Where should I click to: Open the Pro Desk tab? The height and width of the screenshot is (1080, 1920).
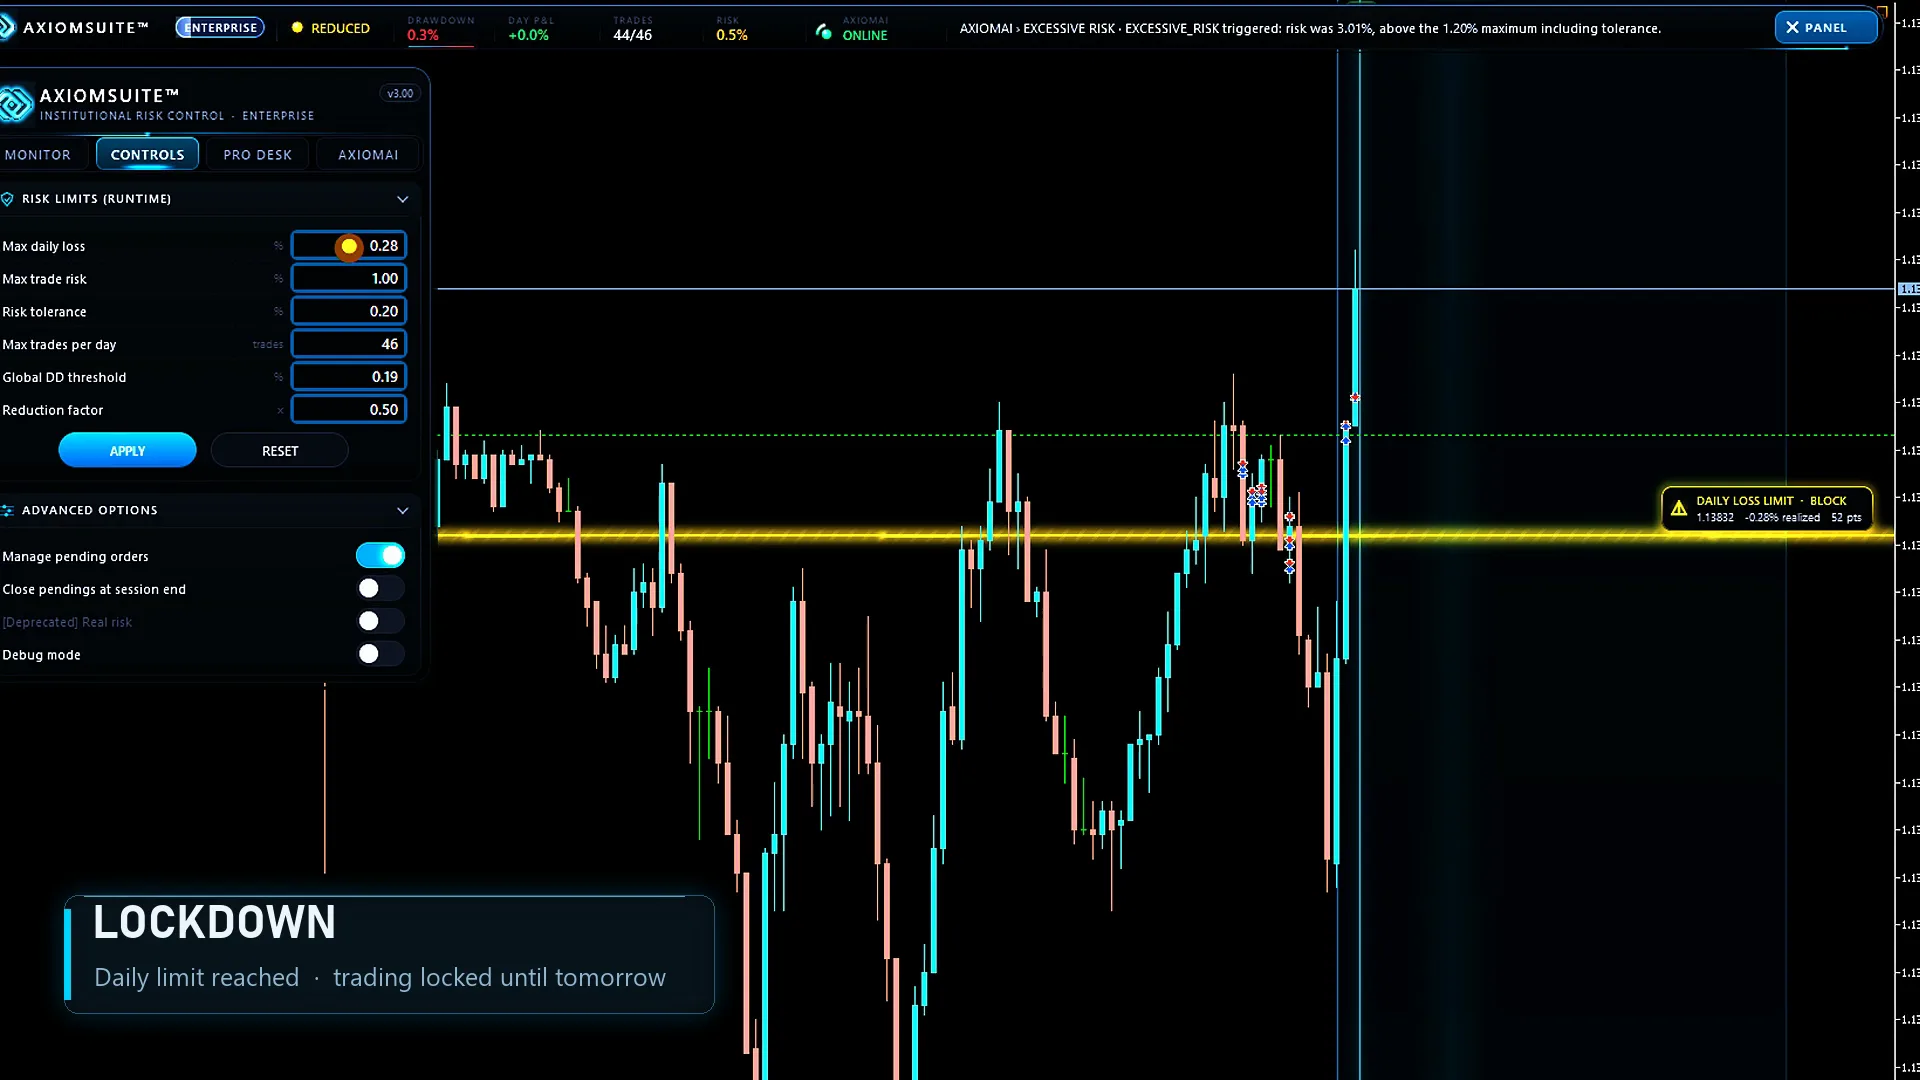pos(258,155)
